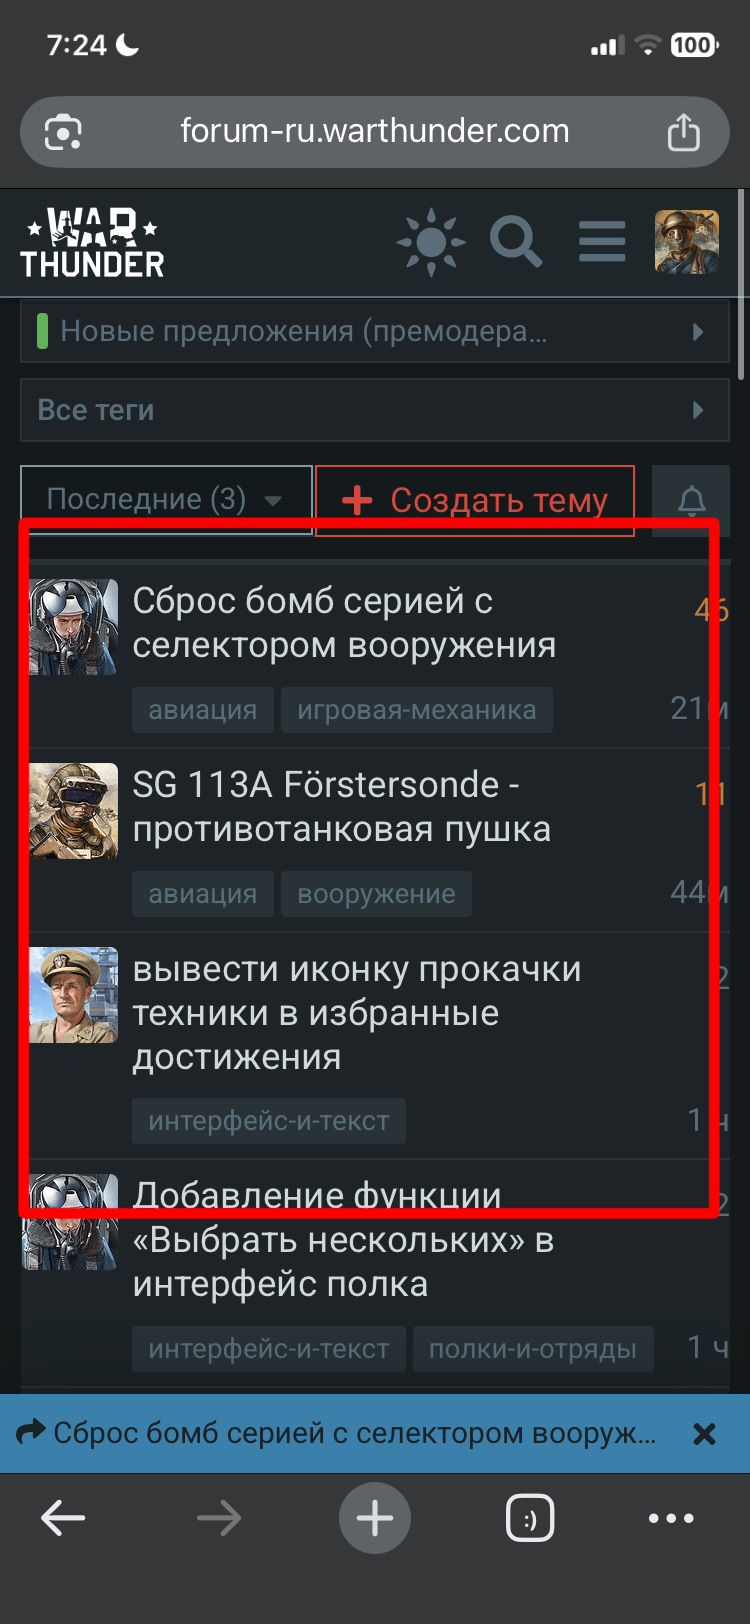
Task: Open user profile avatar in header
Action: pyautogui.click(x=687, y=242)
